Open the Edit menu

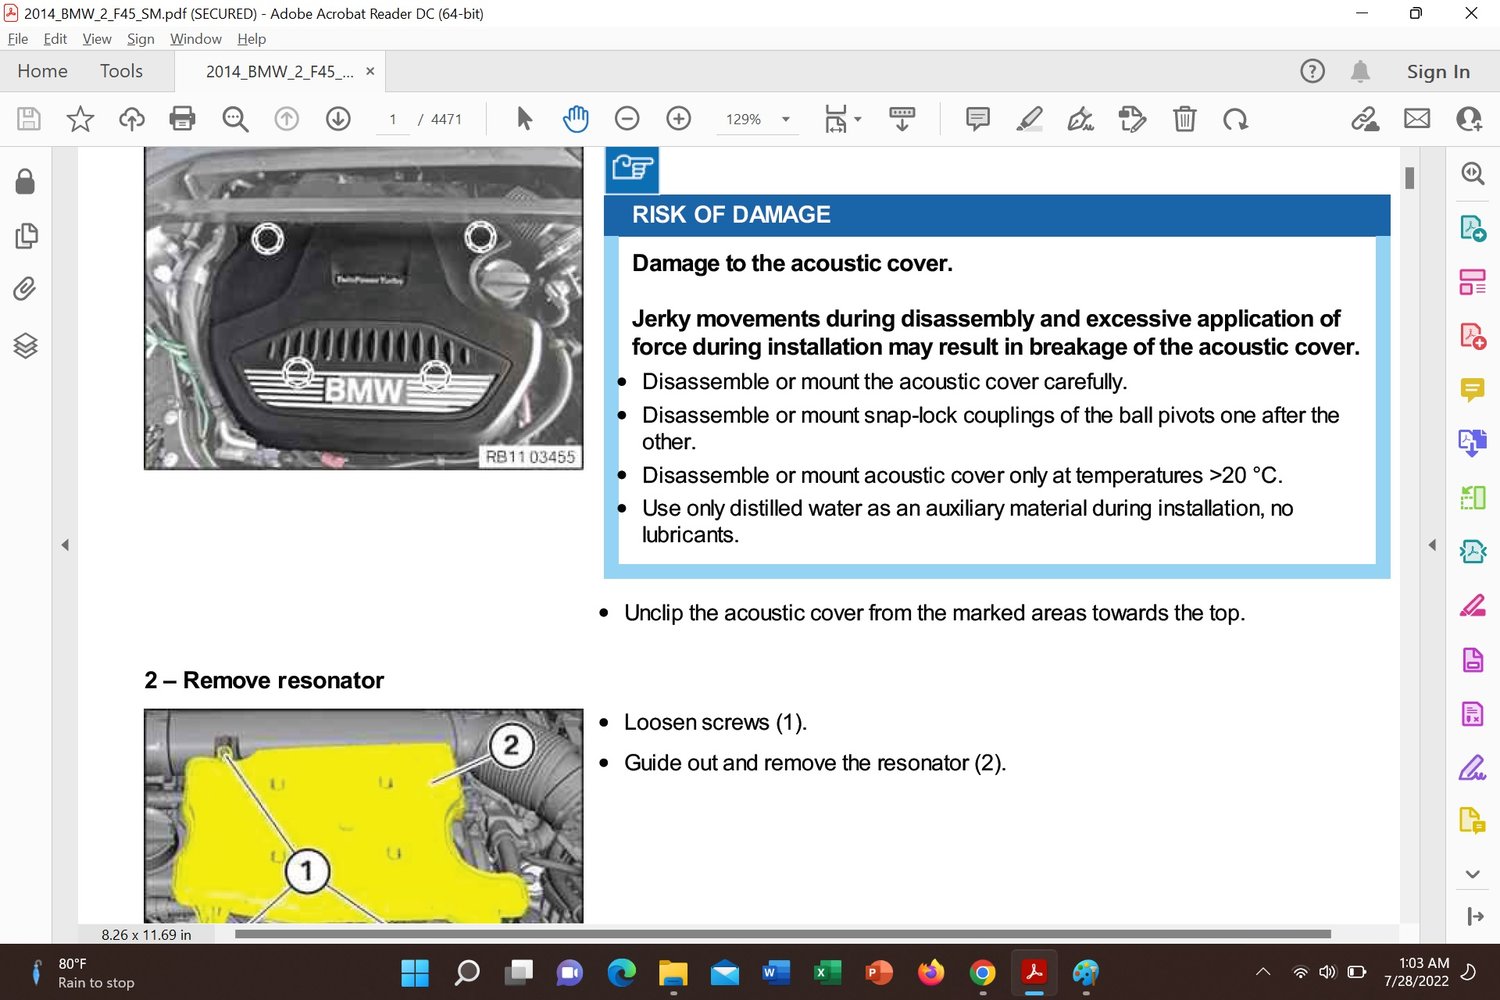pyautogui.click(x=55, y=39)
